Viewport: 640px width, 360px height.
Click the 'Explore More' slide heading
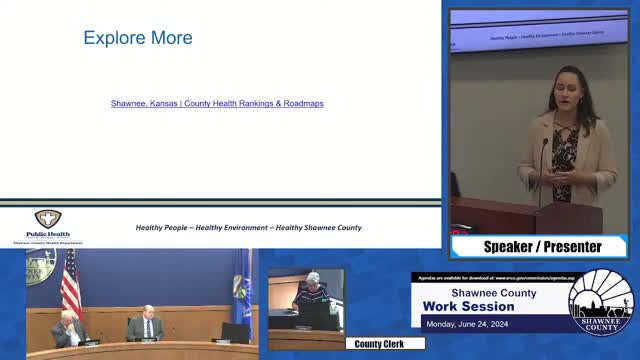click(138, 38)
